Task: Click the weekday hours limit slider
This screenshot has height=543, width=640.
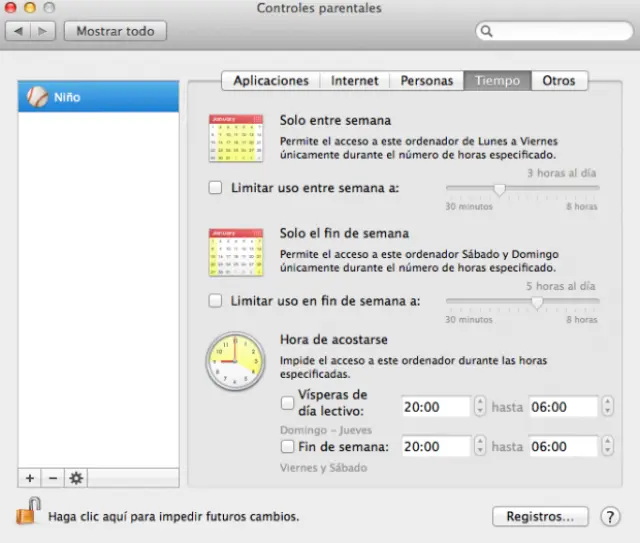Action: pyautogui.click(x=522, y=188)
